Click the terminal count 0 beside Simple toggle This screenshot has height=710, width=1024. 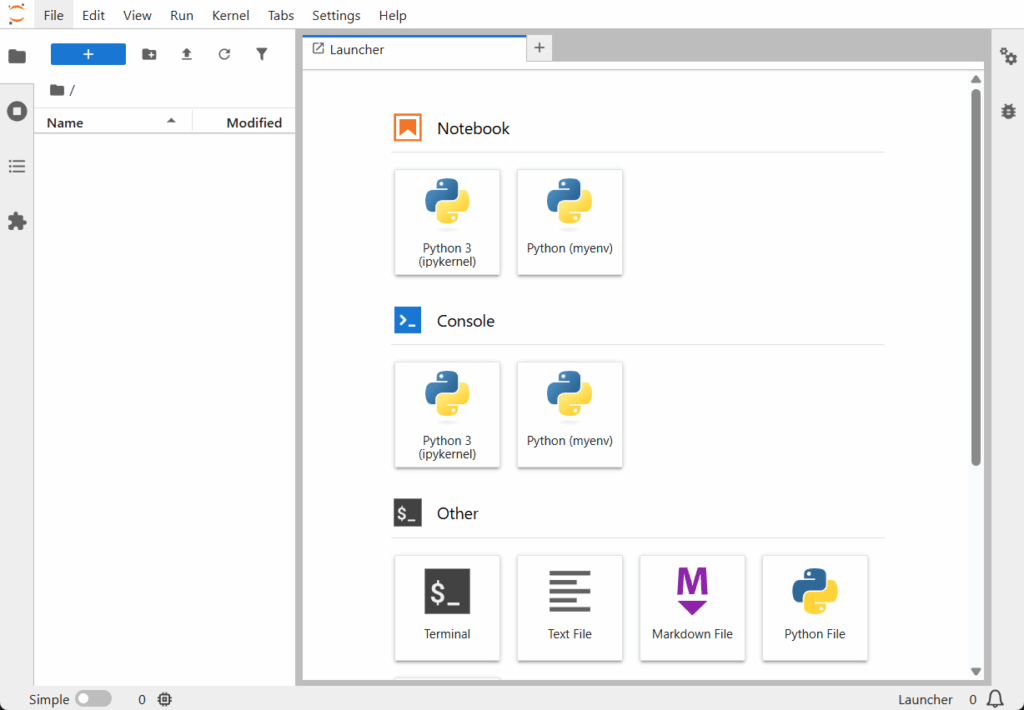(x=142, y=700)
